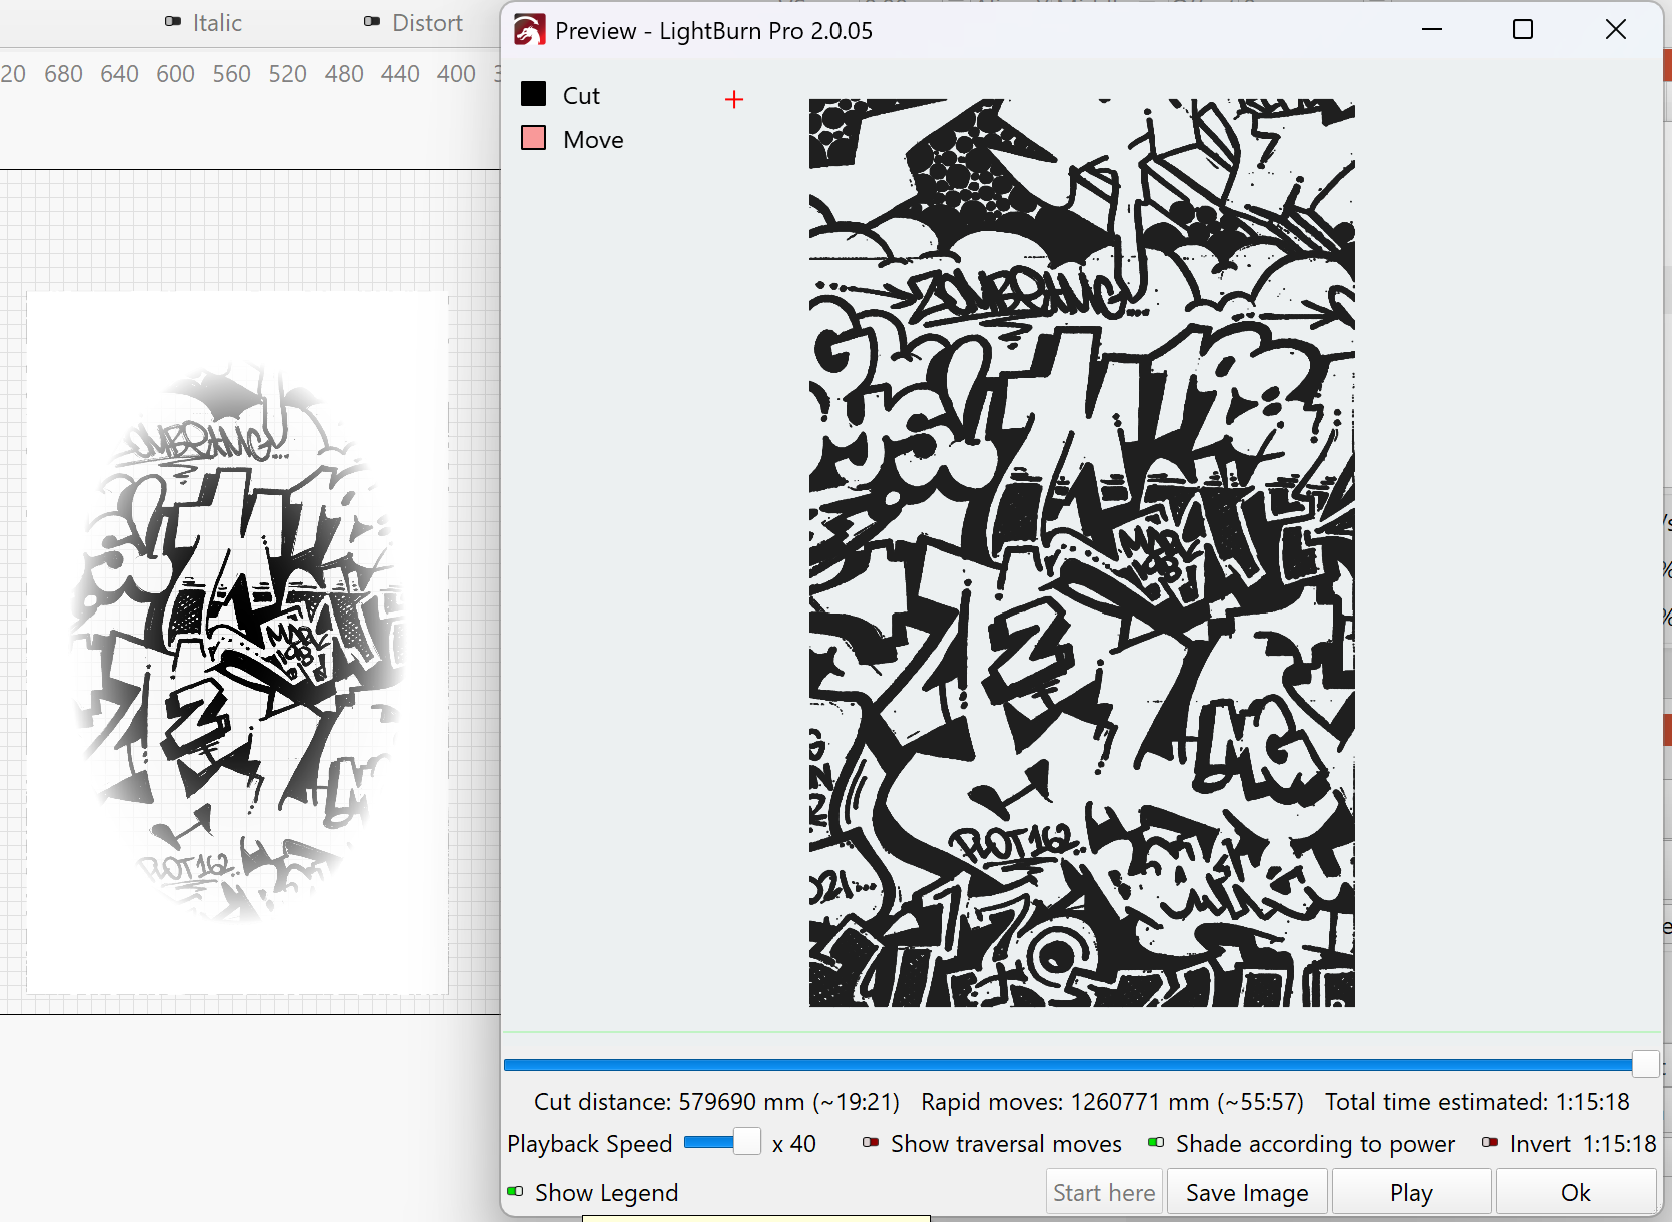This screenshot has height=1222, width=1672.
Task: Click the red crosshair origin marker
Action: [734, 99]
